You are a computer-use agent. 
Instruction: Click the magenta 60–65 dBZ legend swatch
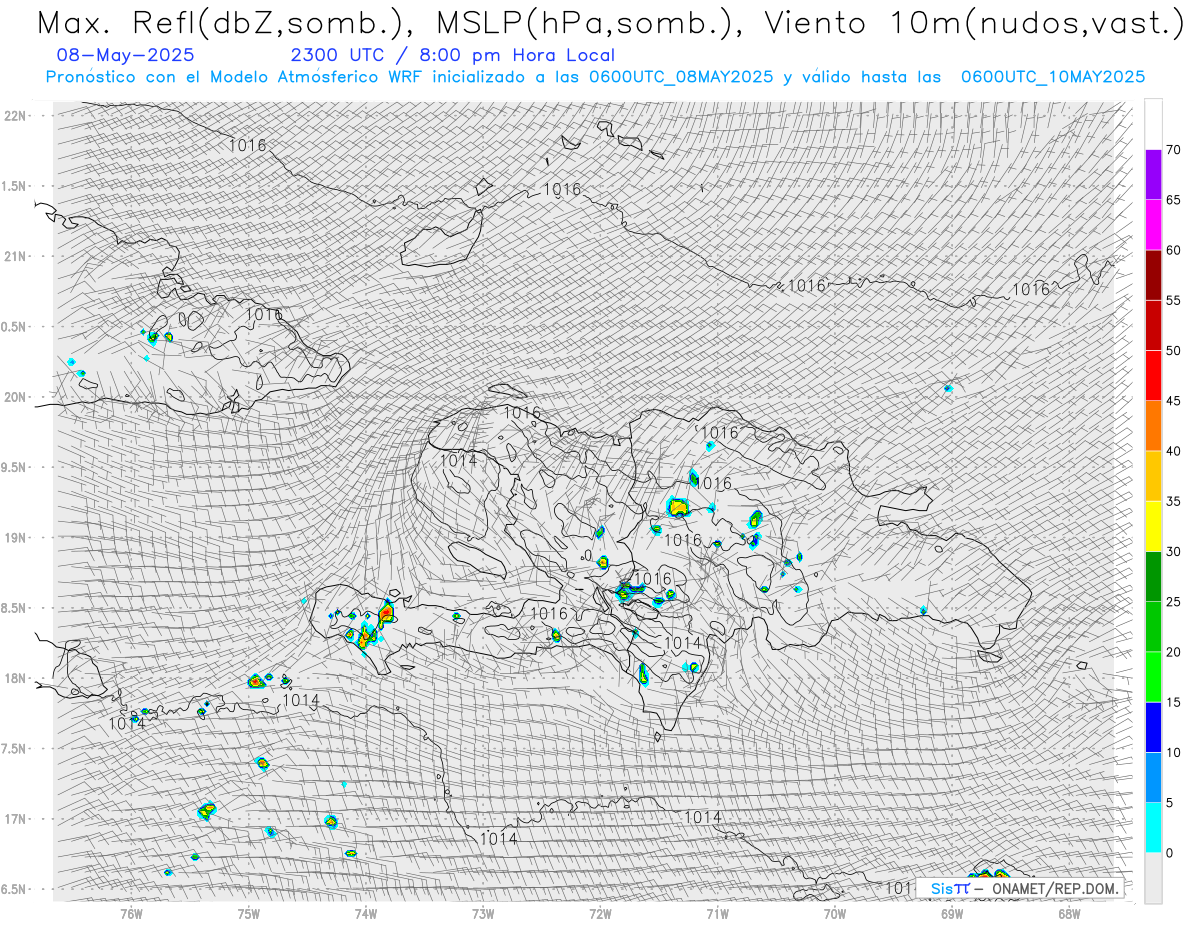point(1153,225)
